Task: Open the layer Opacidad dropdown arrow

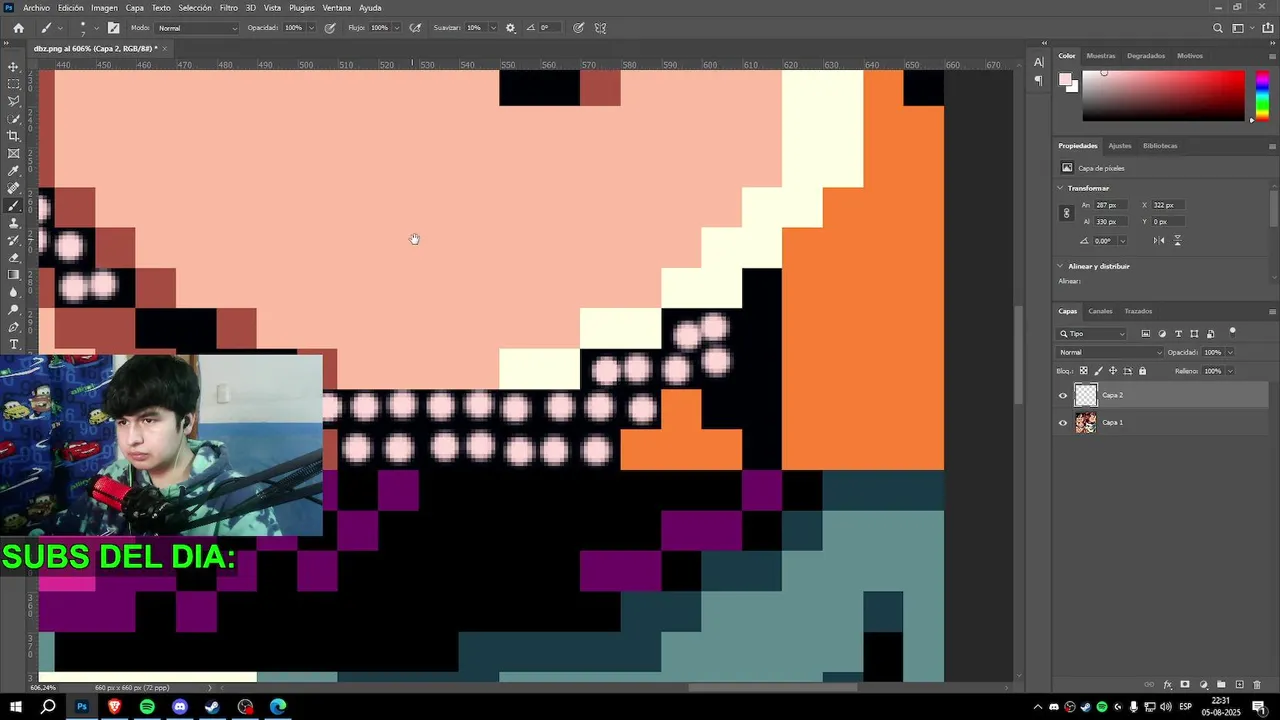Action: point(1230,352)
